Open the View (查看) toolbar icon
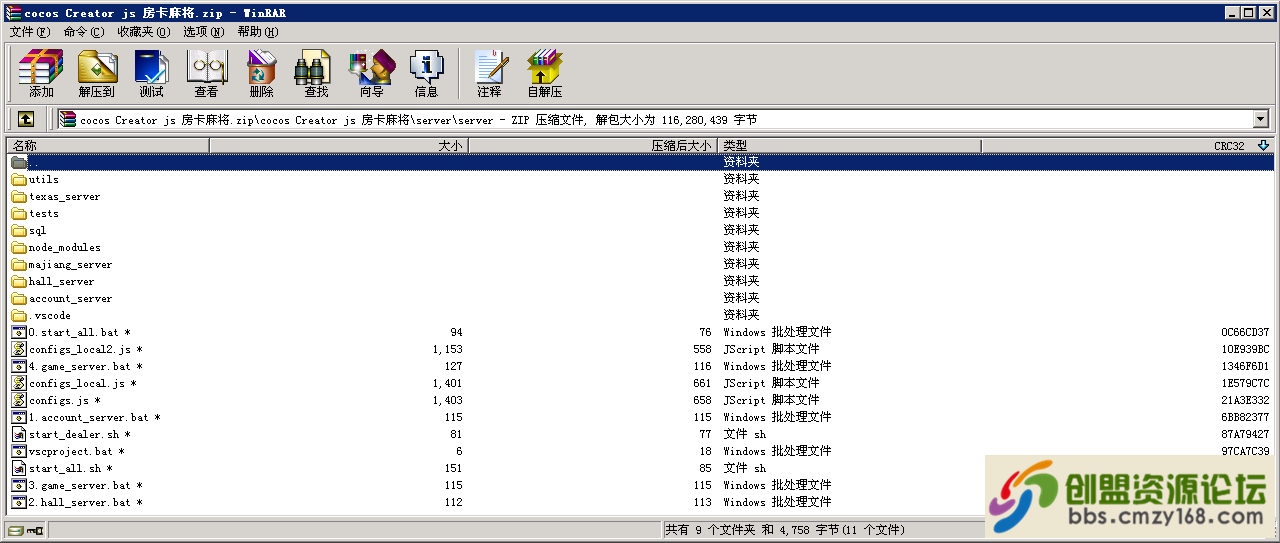1280x543 pixels. (x=207, y=73)
